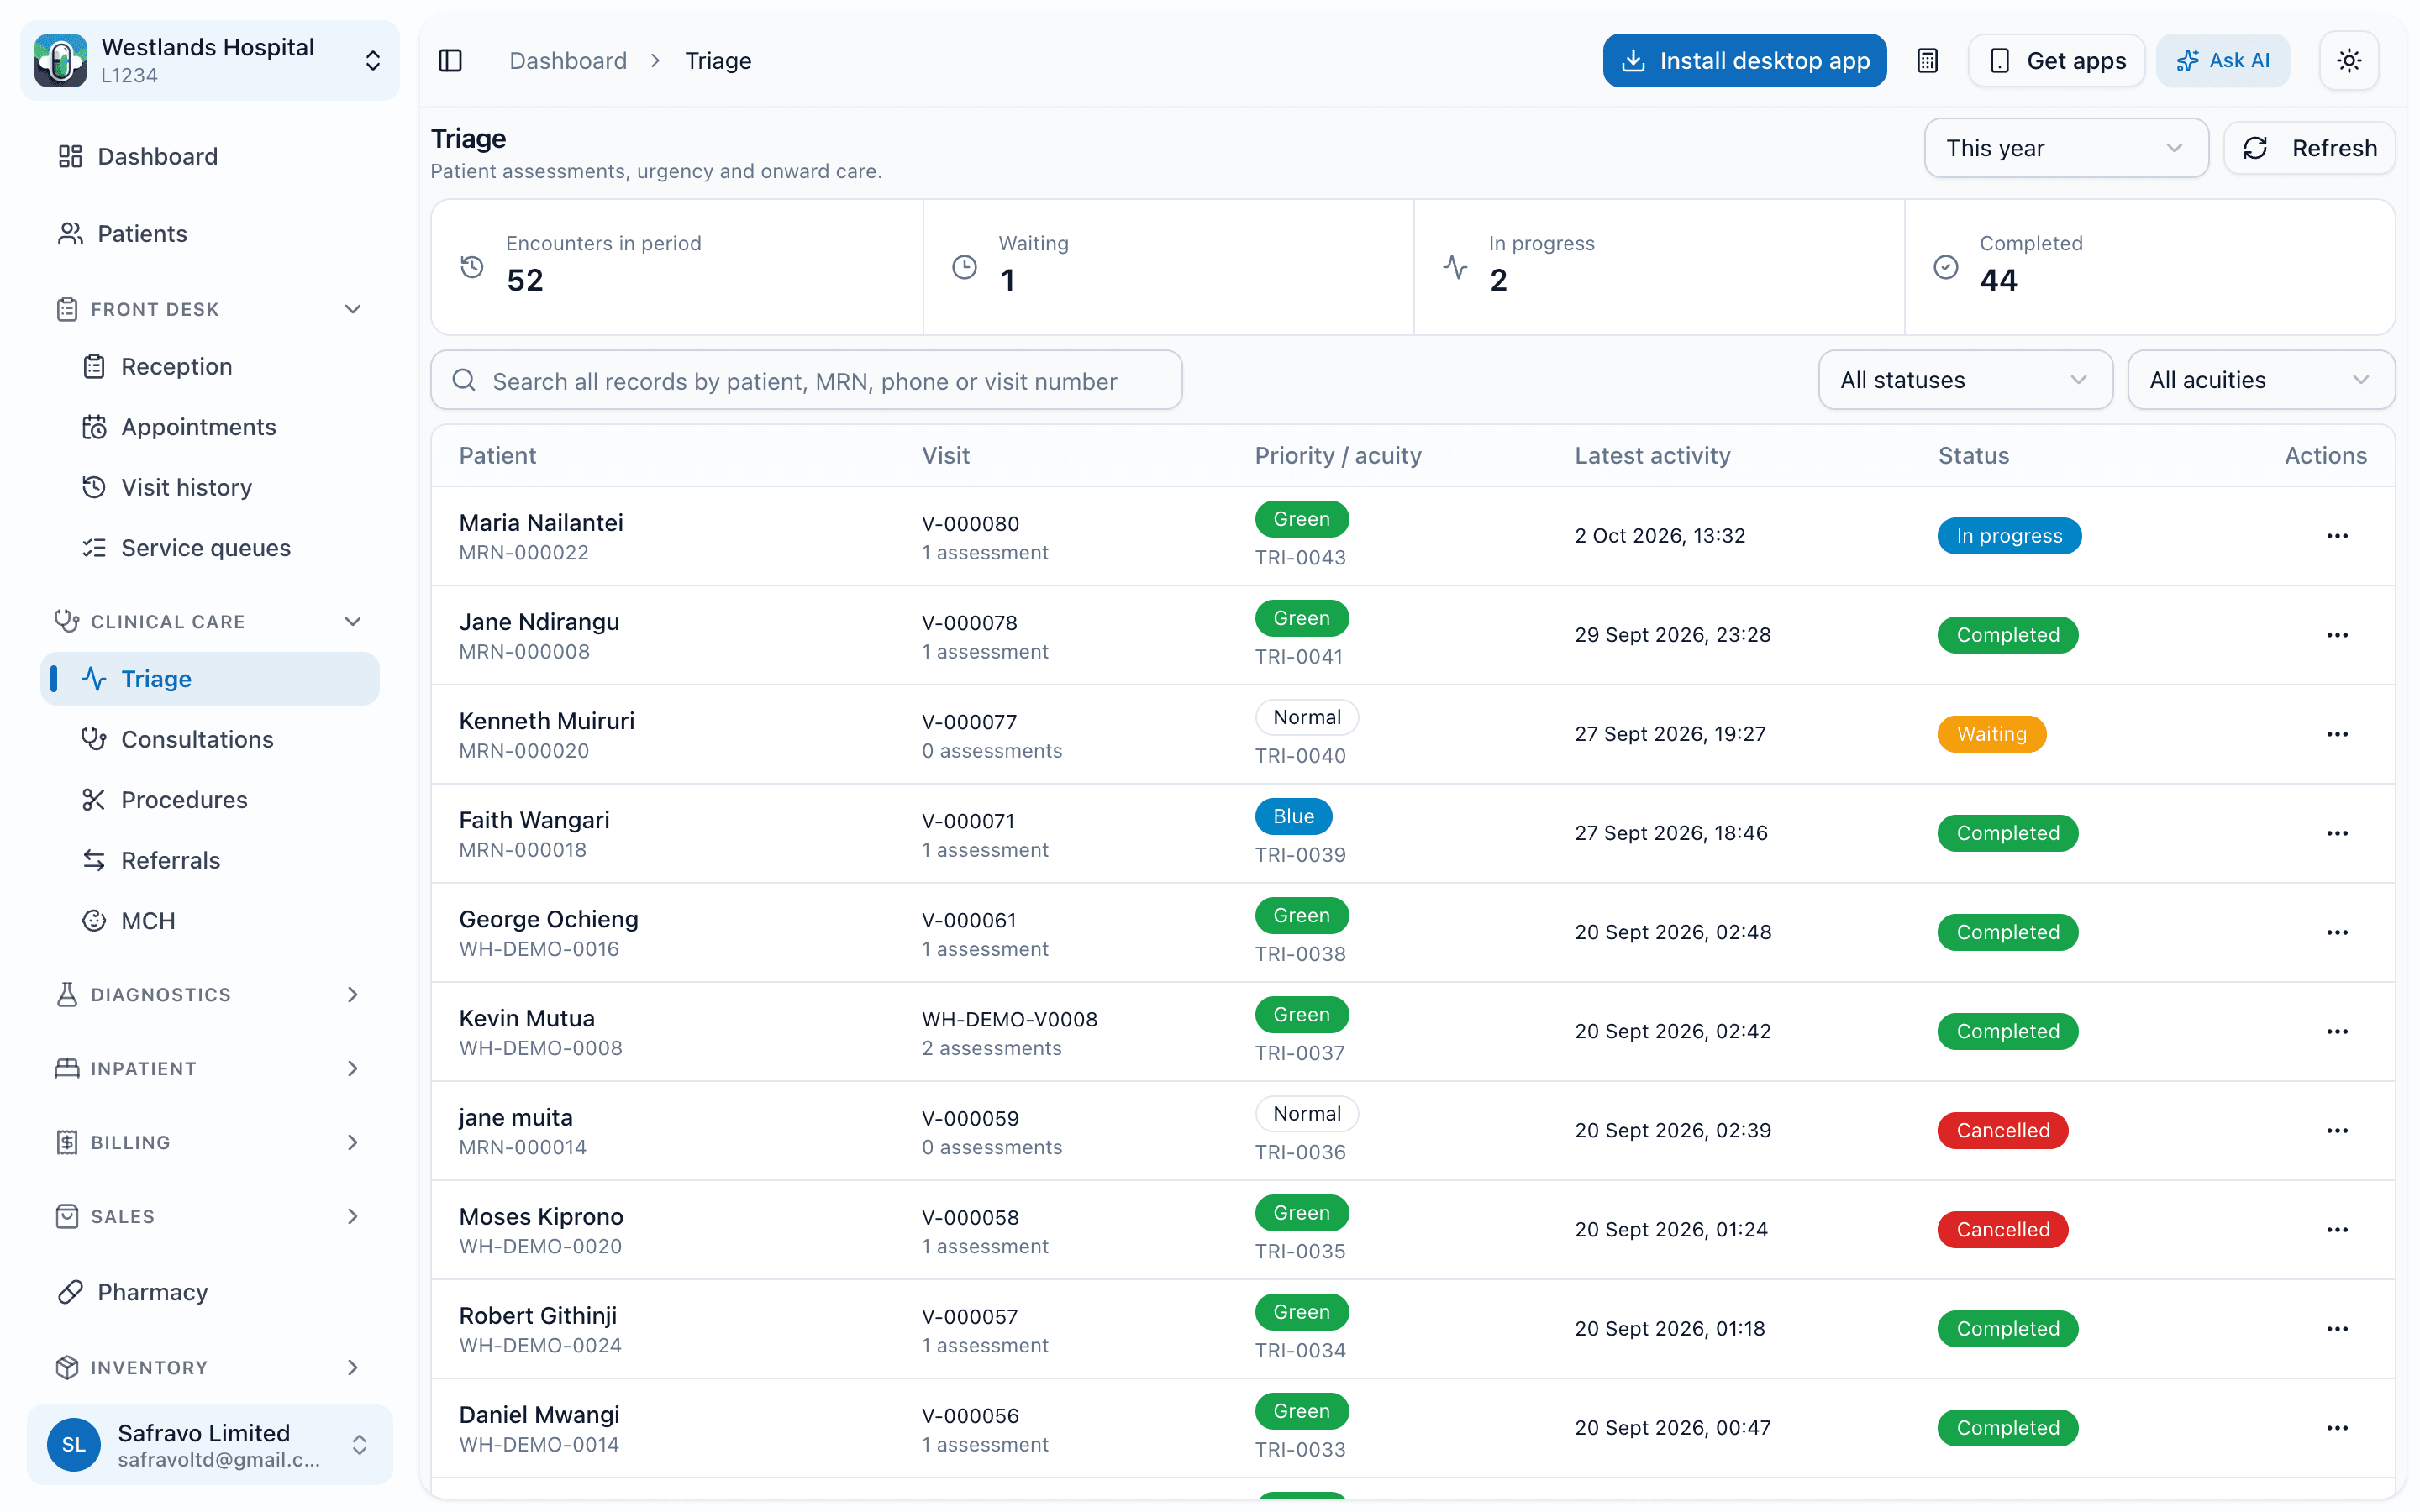Click the SL user avatar
Image resolution: width=2420 pixels, height=1512 pixels.
(74, 1444)
